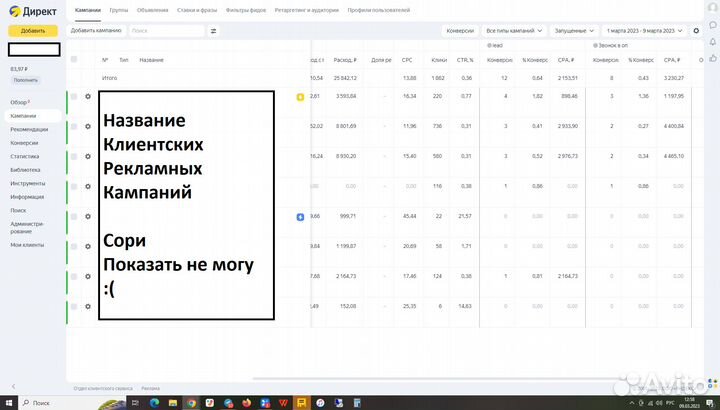Check the campaign row with CTR 0,38 and 116 clicks
Image resolution: width=720 pixels, height=410 pixels.
point(74,186)
